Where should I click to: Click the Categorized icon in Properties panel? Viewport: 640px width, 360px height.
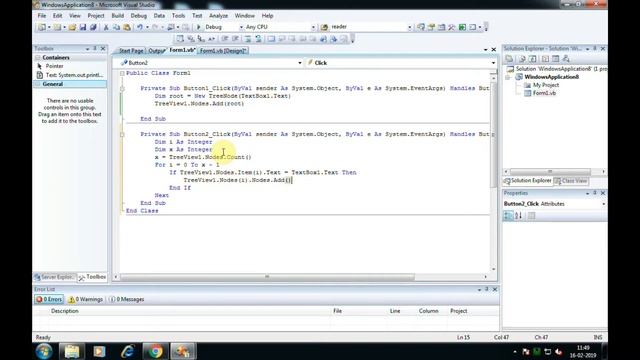508,216
